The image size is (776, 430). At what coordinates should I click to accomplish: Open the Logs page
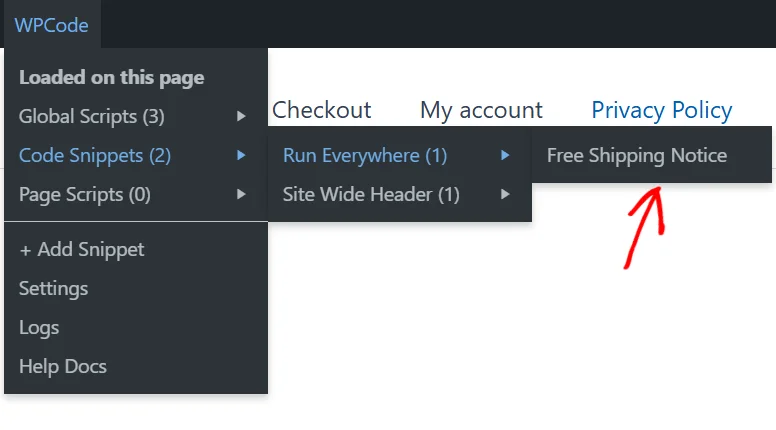coord(136,328)
